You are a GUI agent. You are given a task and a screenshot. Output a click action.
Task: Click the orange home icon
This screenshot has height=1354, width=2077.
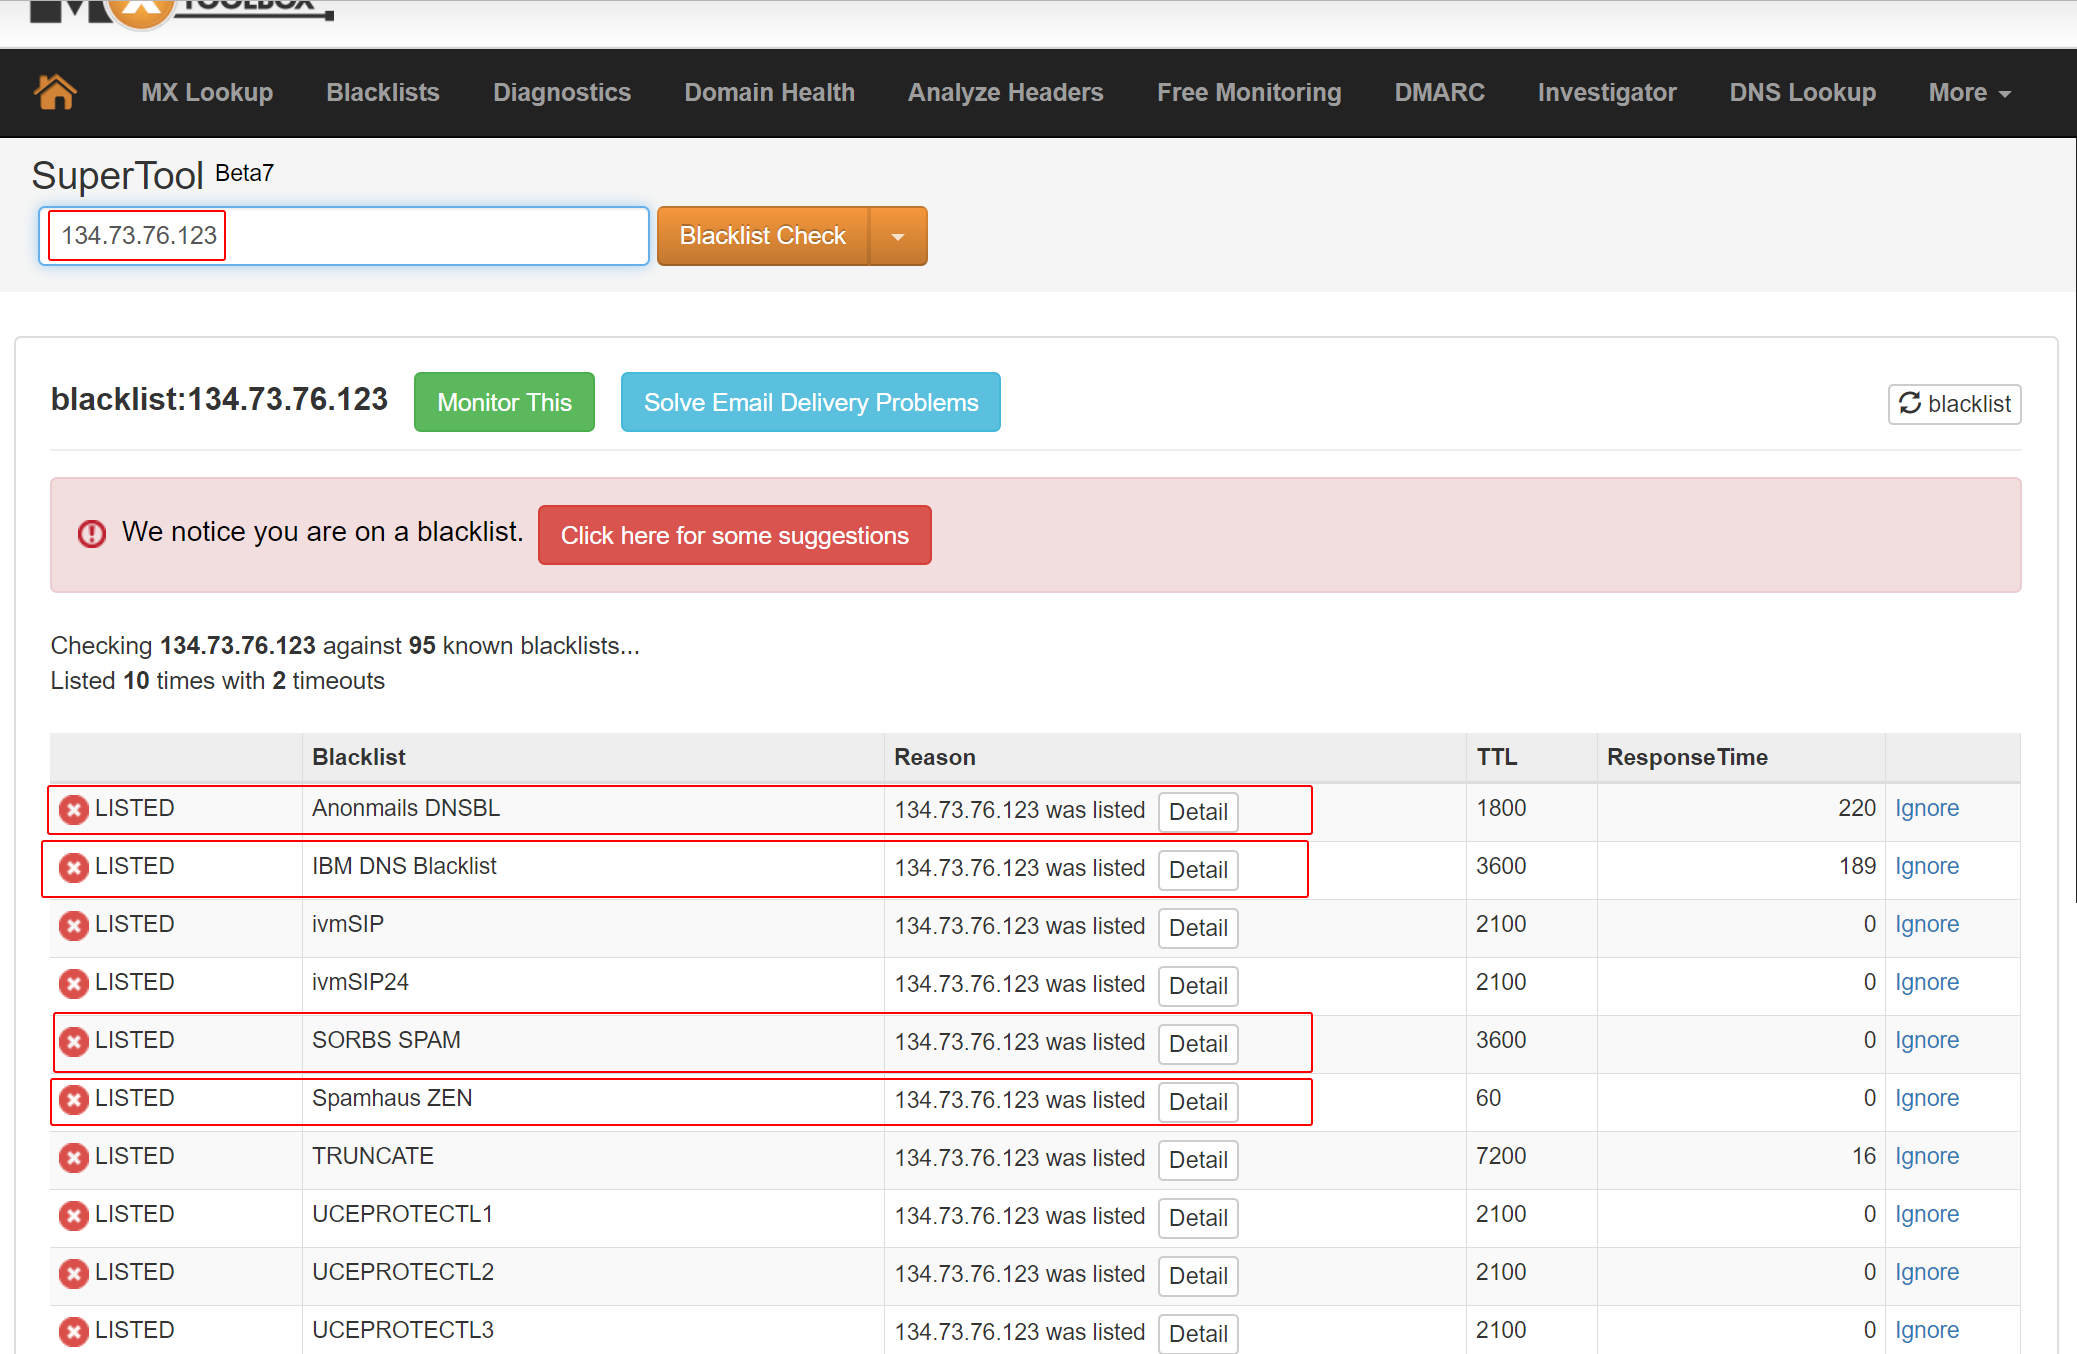click(55, 92)
